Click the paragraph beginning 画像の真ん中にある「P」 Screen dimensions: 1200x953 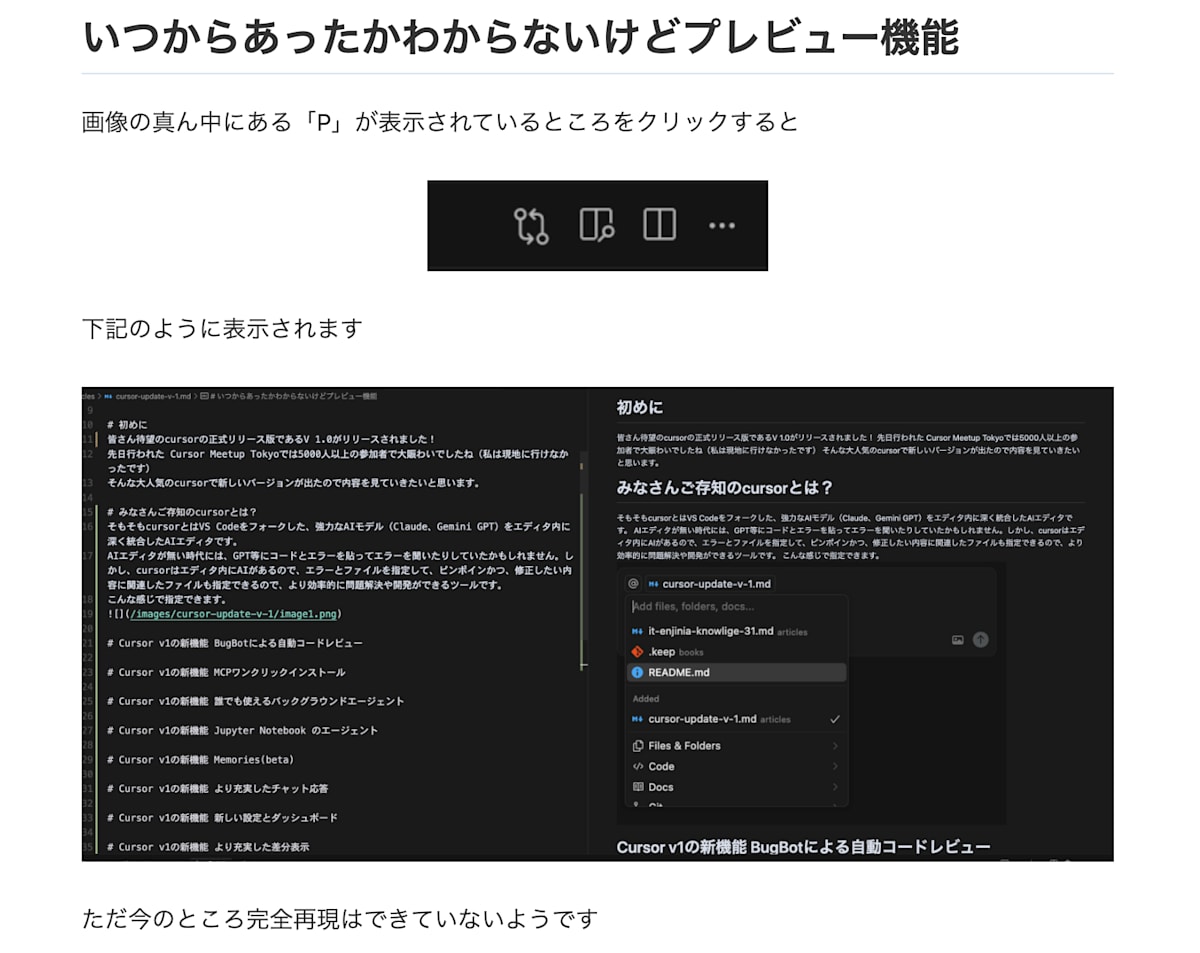coord(441,122)
